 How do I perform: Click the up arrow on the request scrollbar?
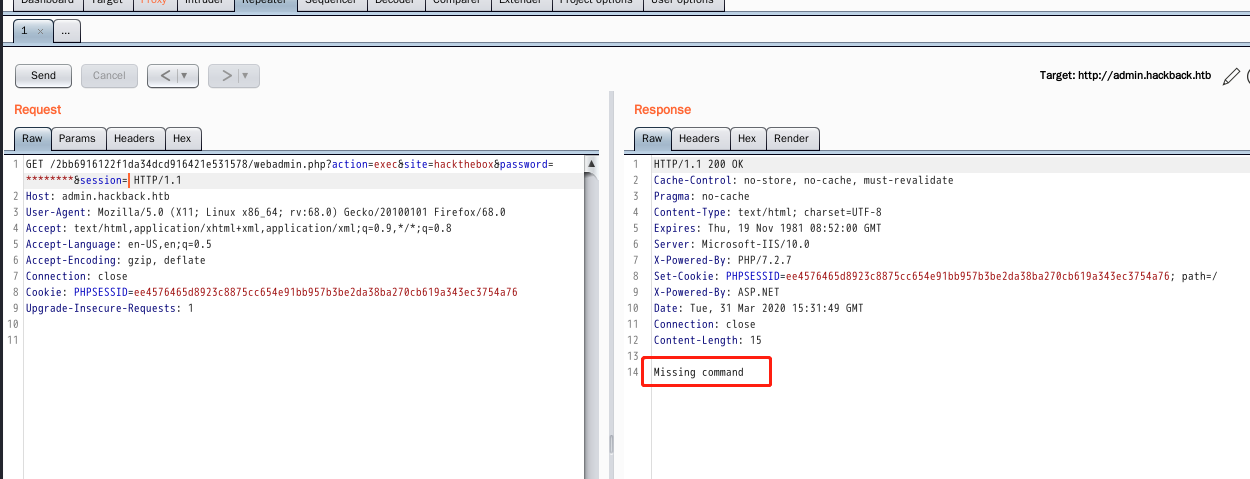point(592,164)
